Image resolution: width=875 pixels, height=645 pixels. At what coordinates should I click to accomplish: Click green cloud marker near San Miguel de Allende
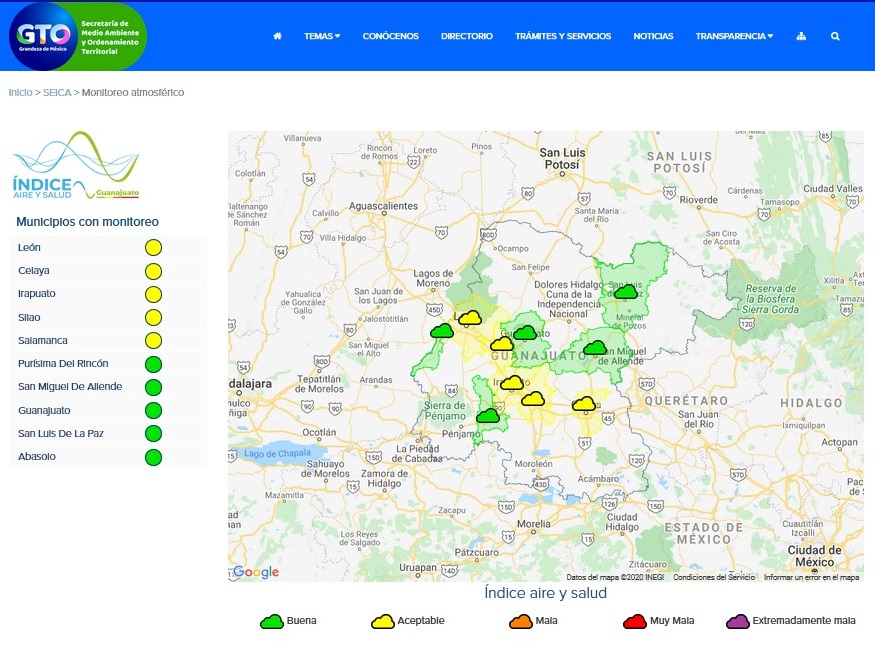(x=595, y=348)
